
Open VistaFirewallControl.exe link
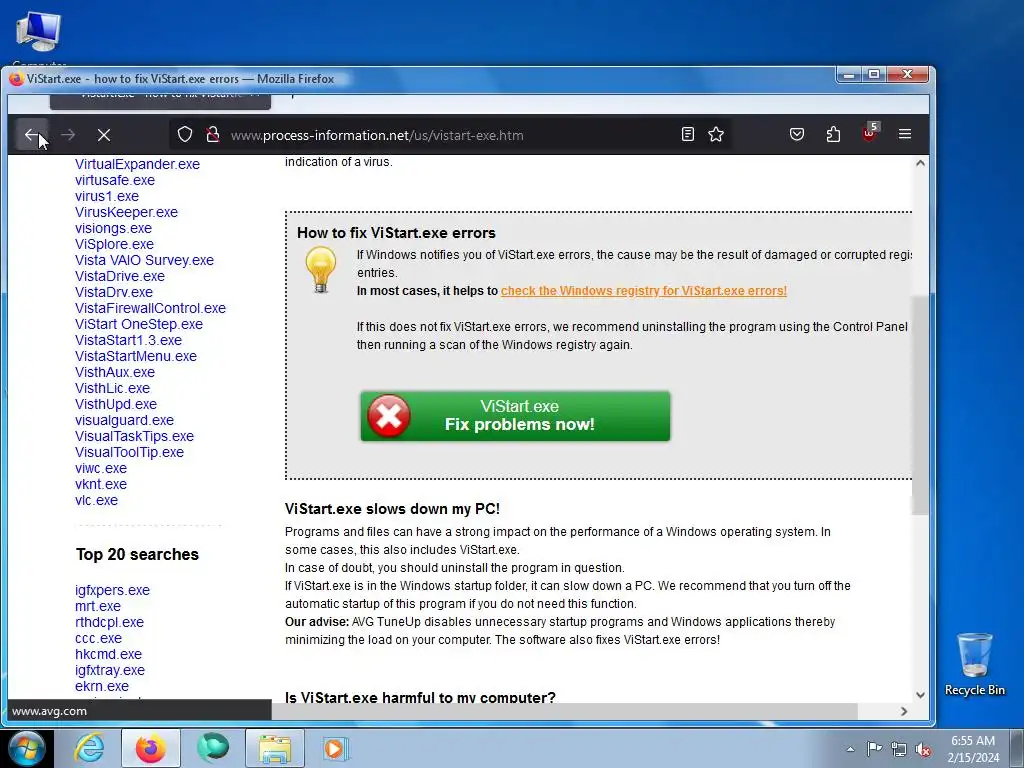[150, 308]
